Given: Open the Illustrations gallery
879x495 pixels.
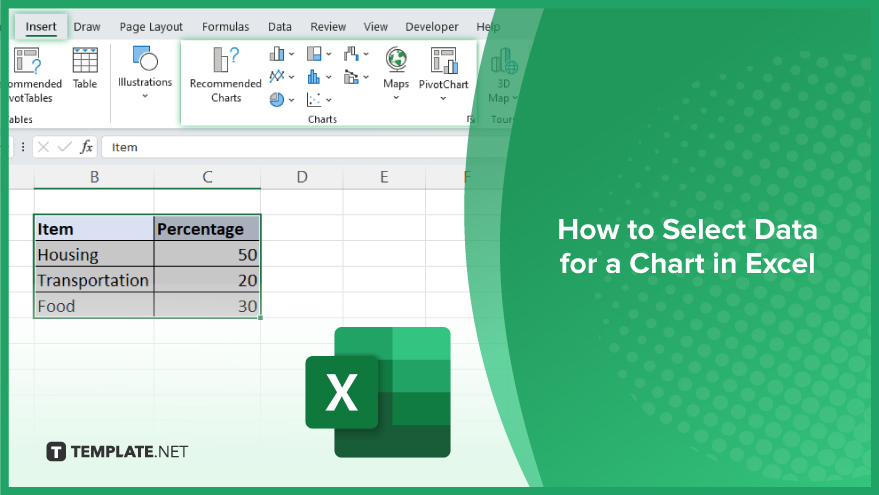Looking at the screenshot, I should [x=145, y=73].
